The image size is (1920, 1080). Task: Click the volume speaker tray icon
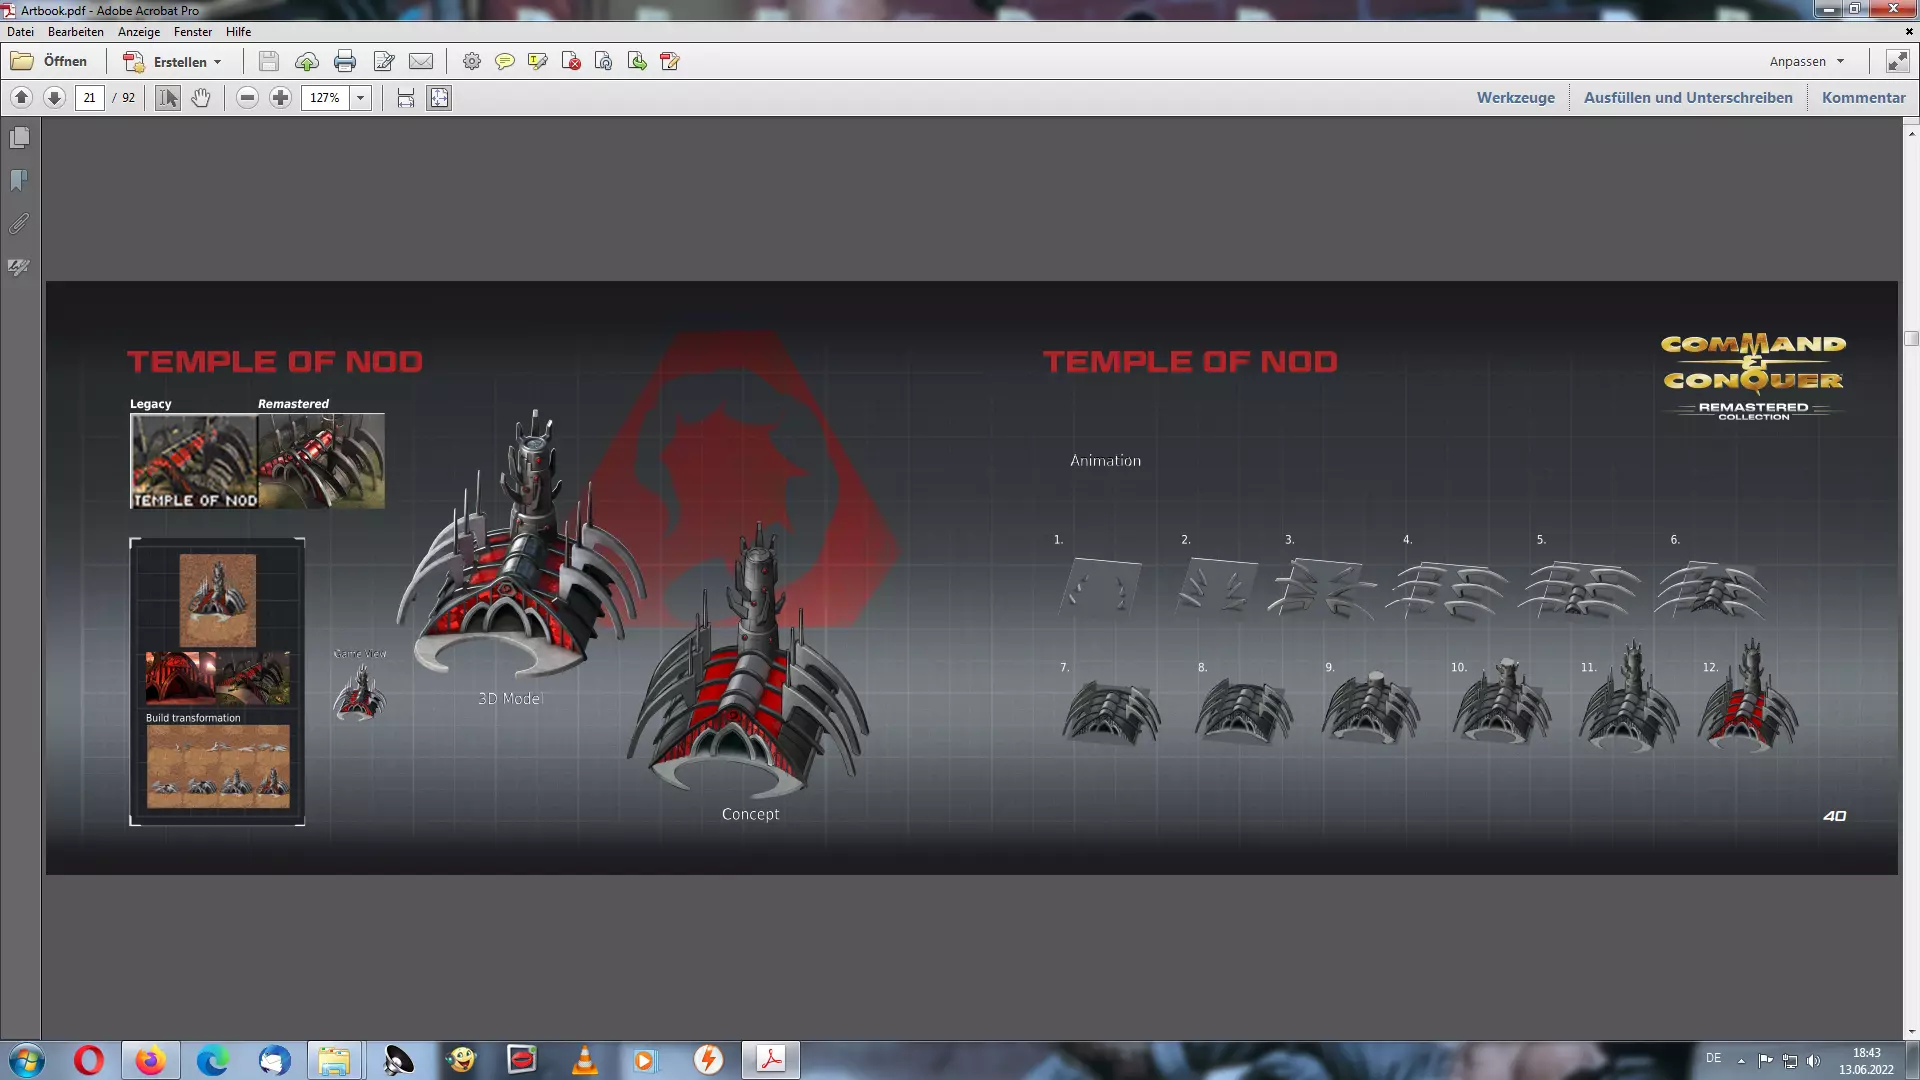[1814, 1060]
